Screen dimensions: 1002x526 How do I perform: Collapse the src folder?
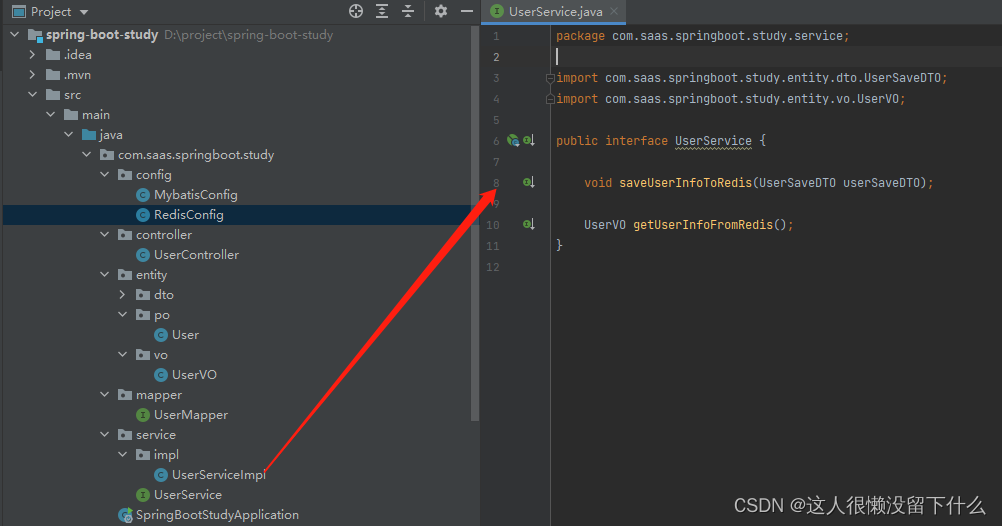coord(33,95)
